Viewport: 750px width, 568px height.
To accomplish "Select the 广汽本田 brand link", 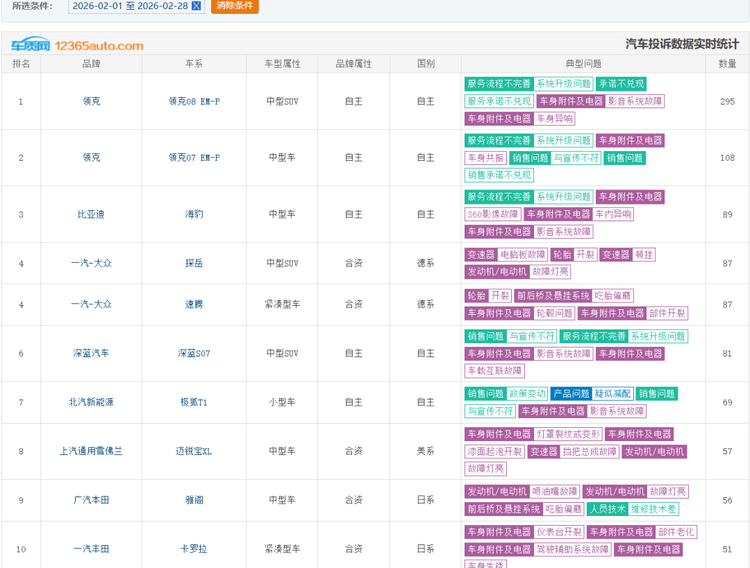I will pyautogui.click(x=91, y=500).
